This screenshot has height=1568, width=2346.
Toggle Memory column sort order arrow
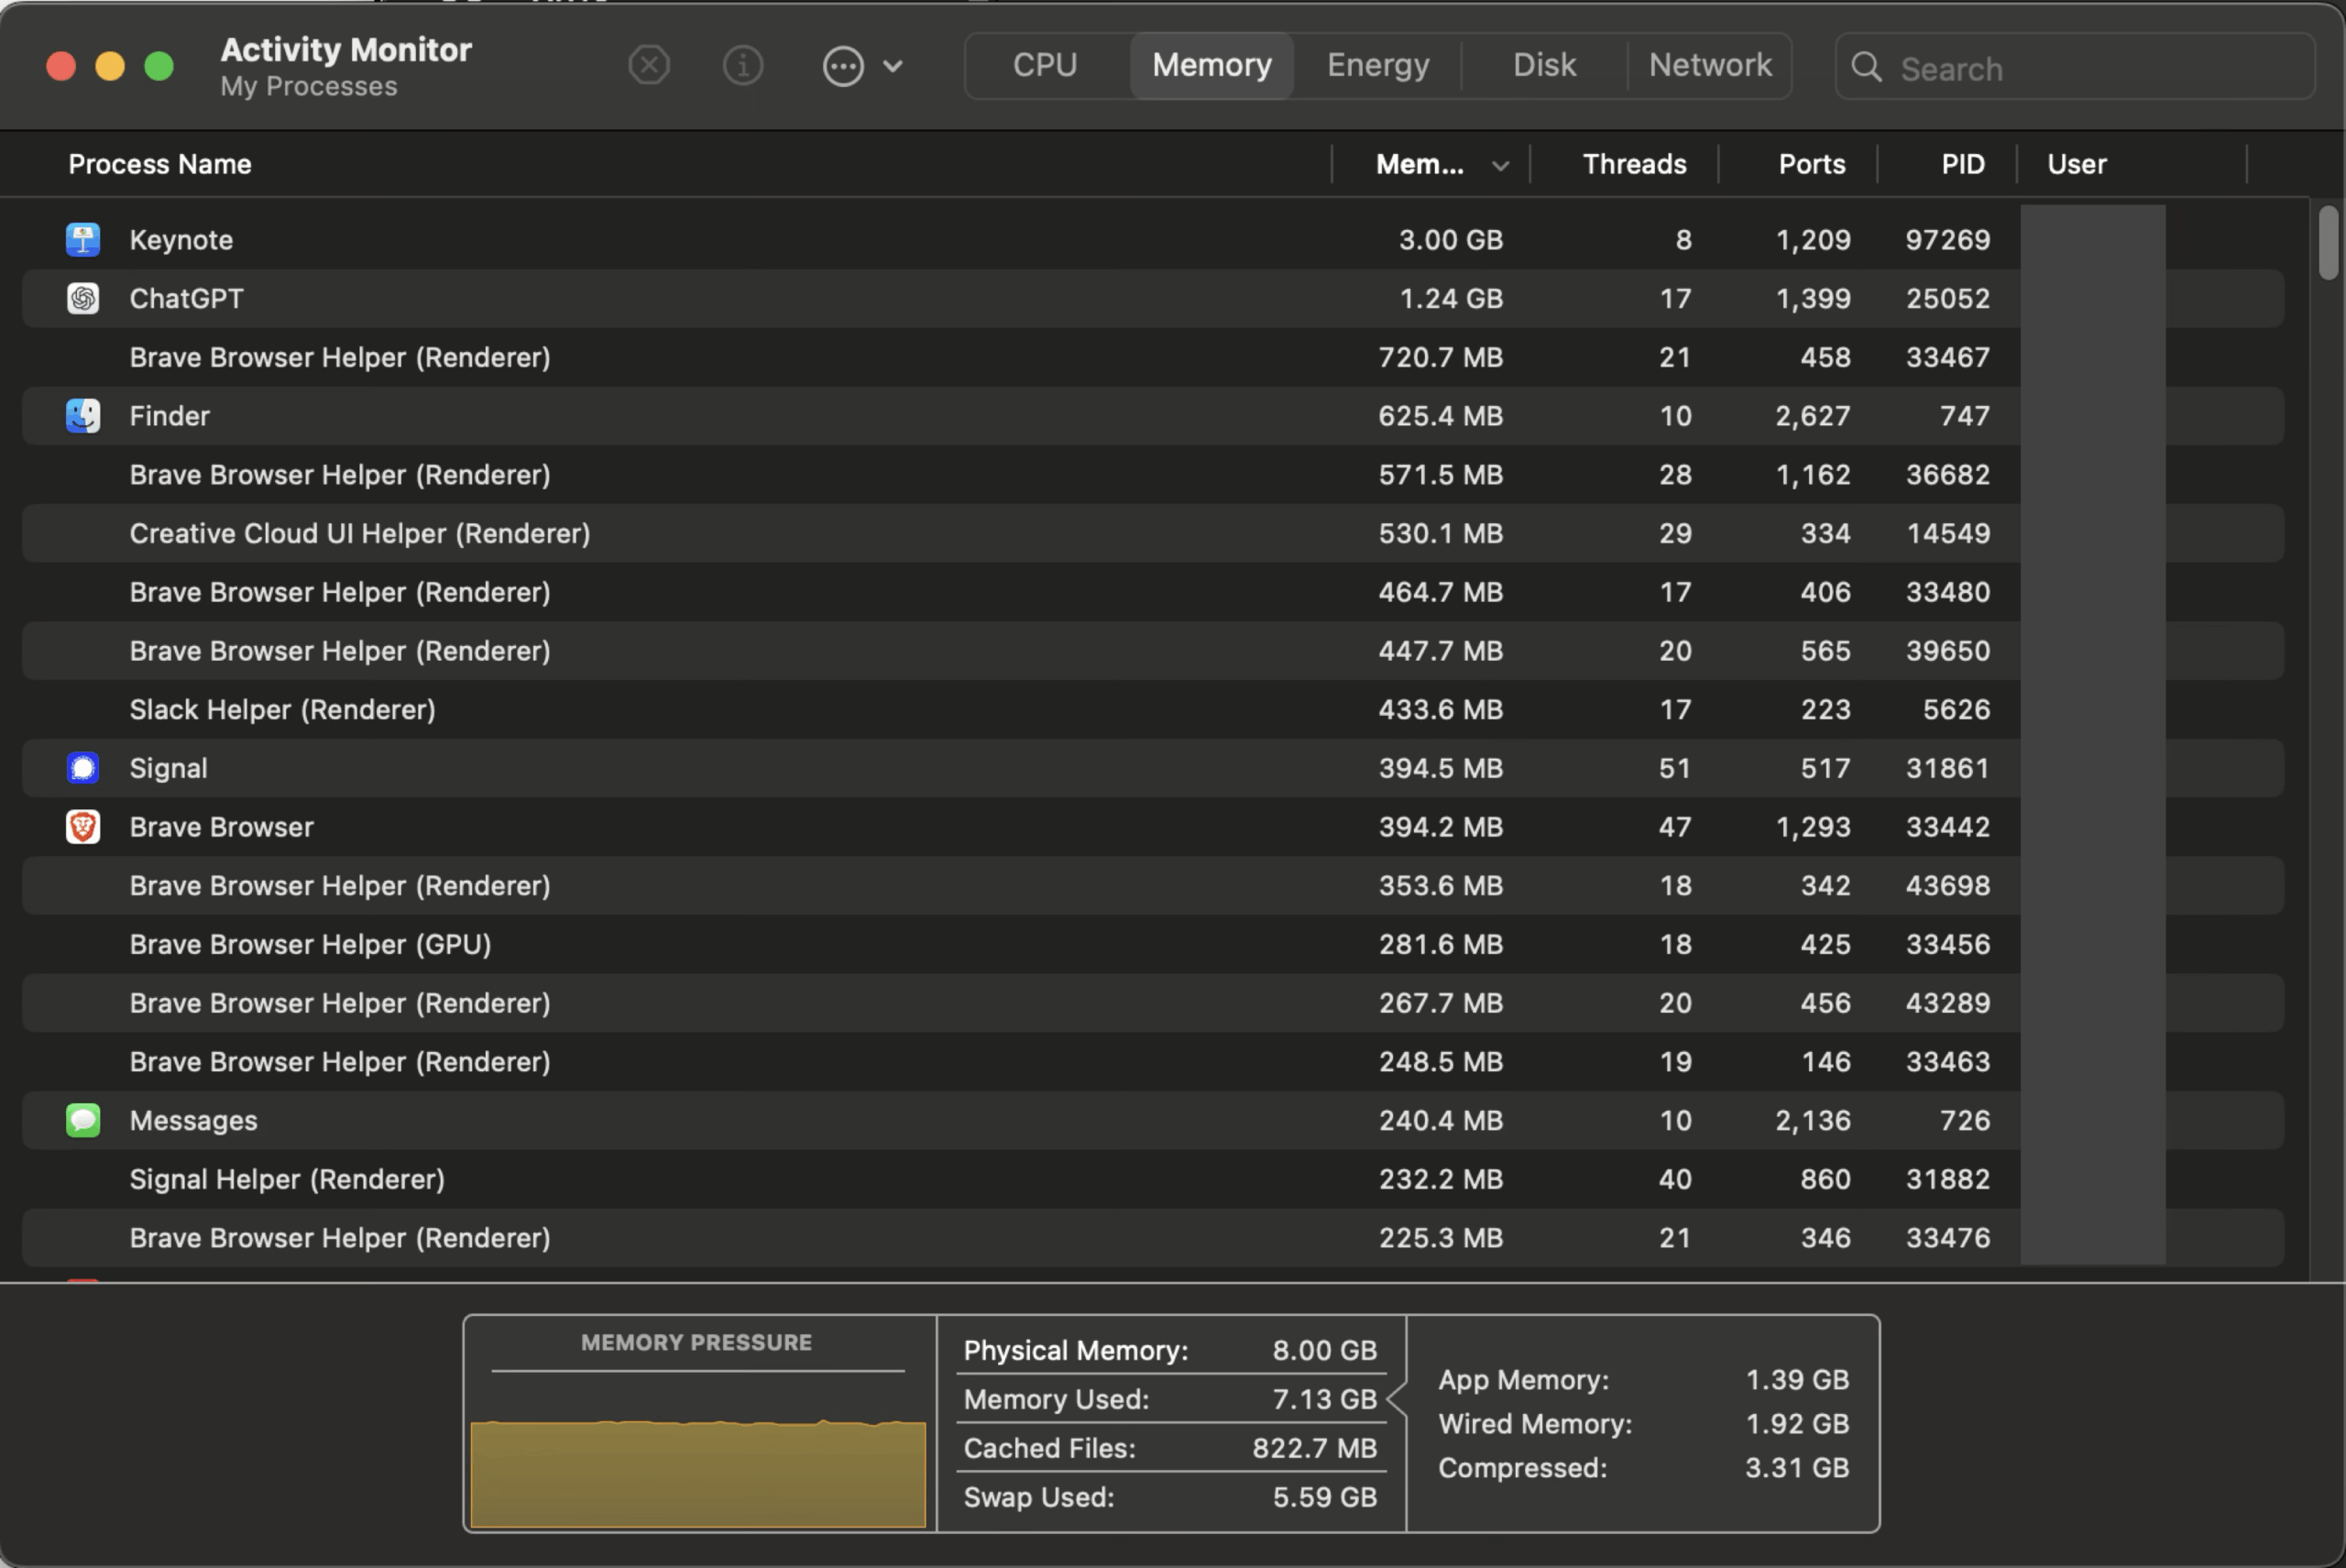tap(1500, 166)
